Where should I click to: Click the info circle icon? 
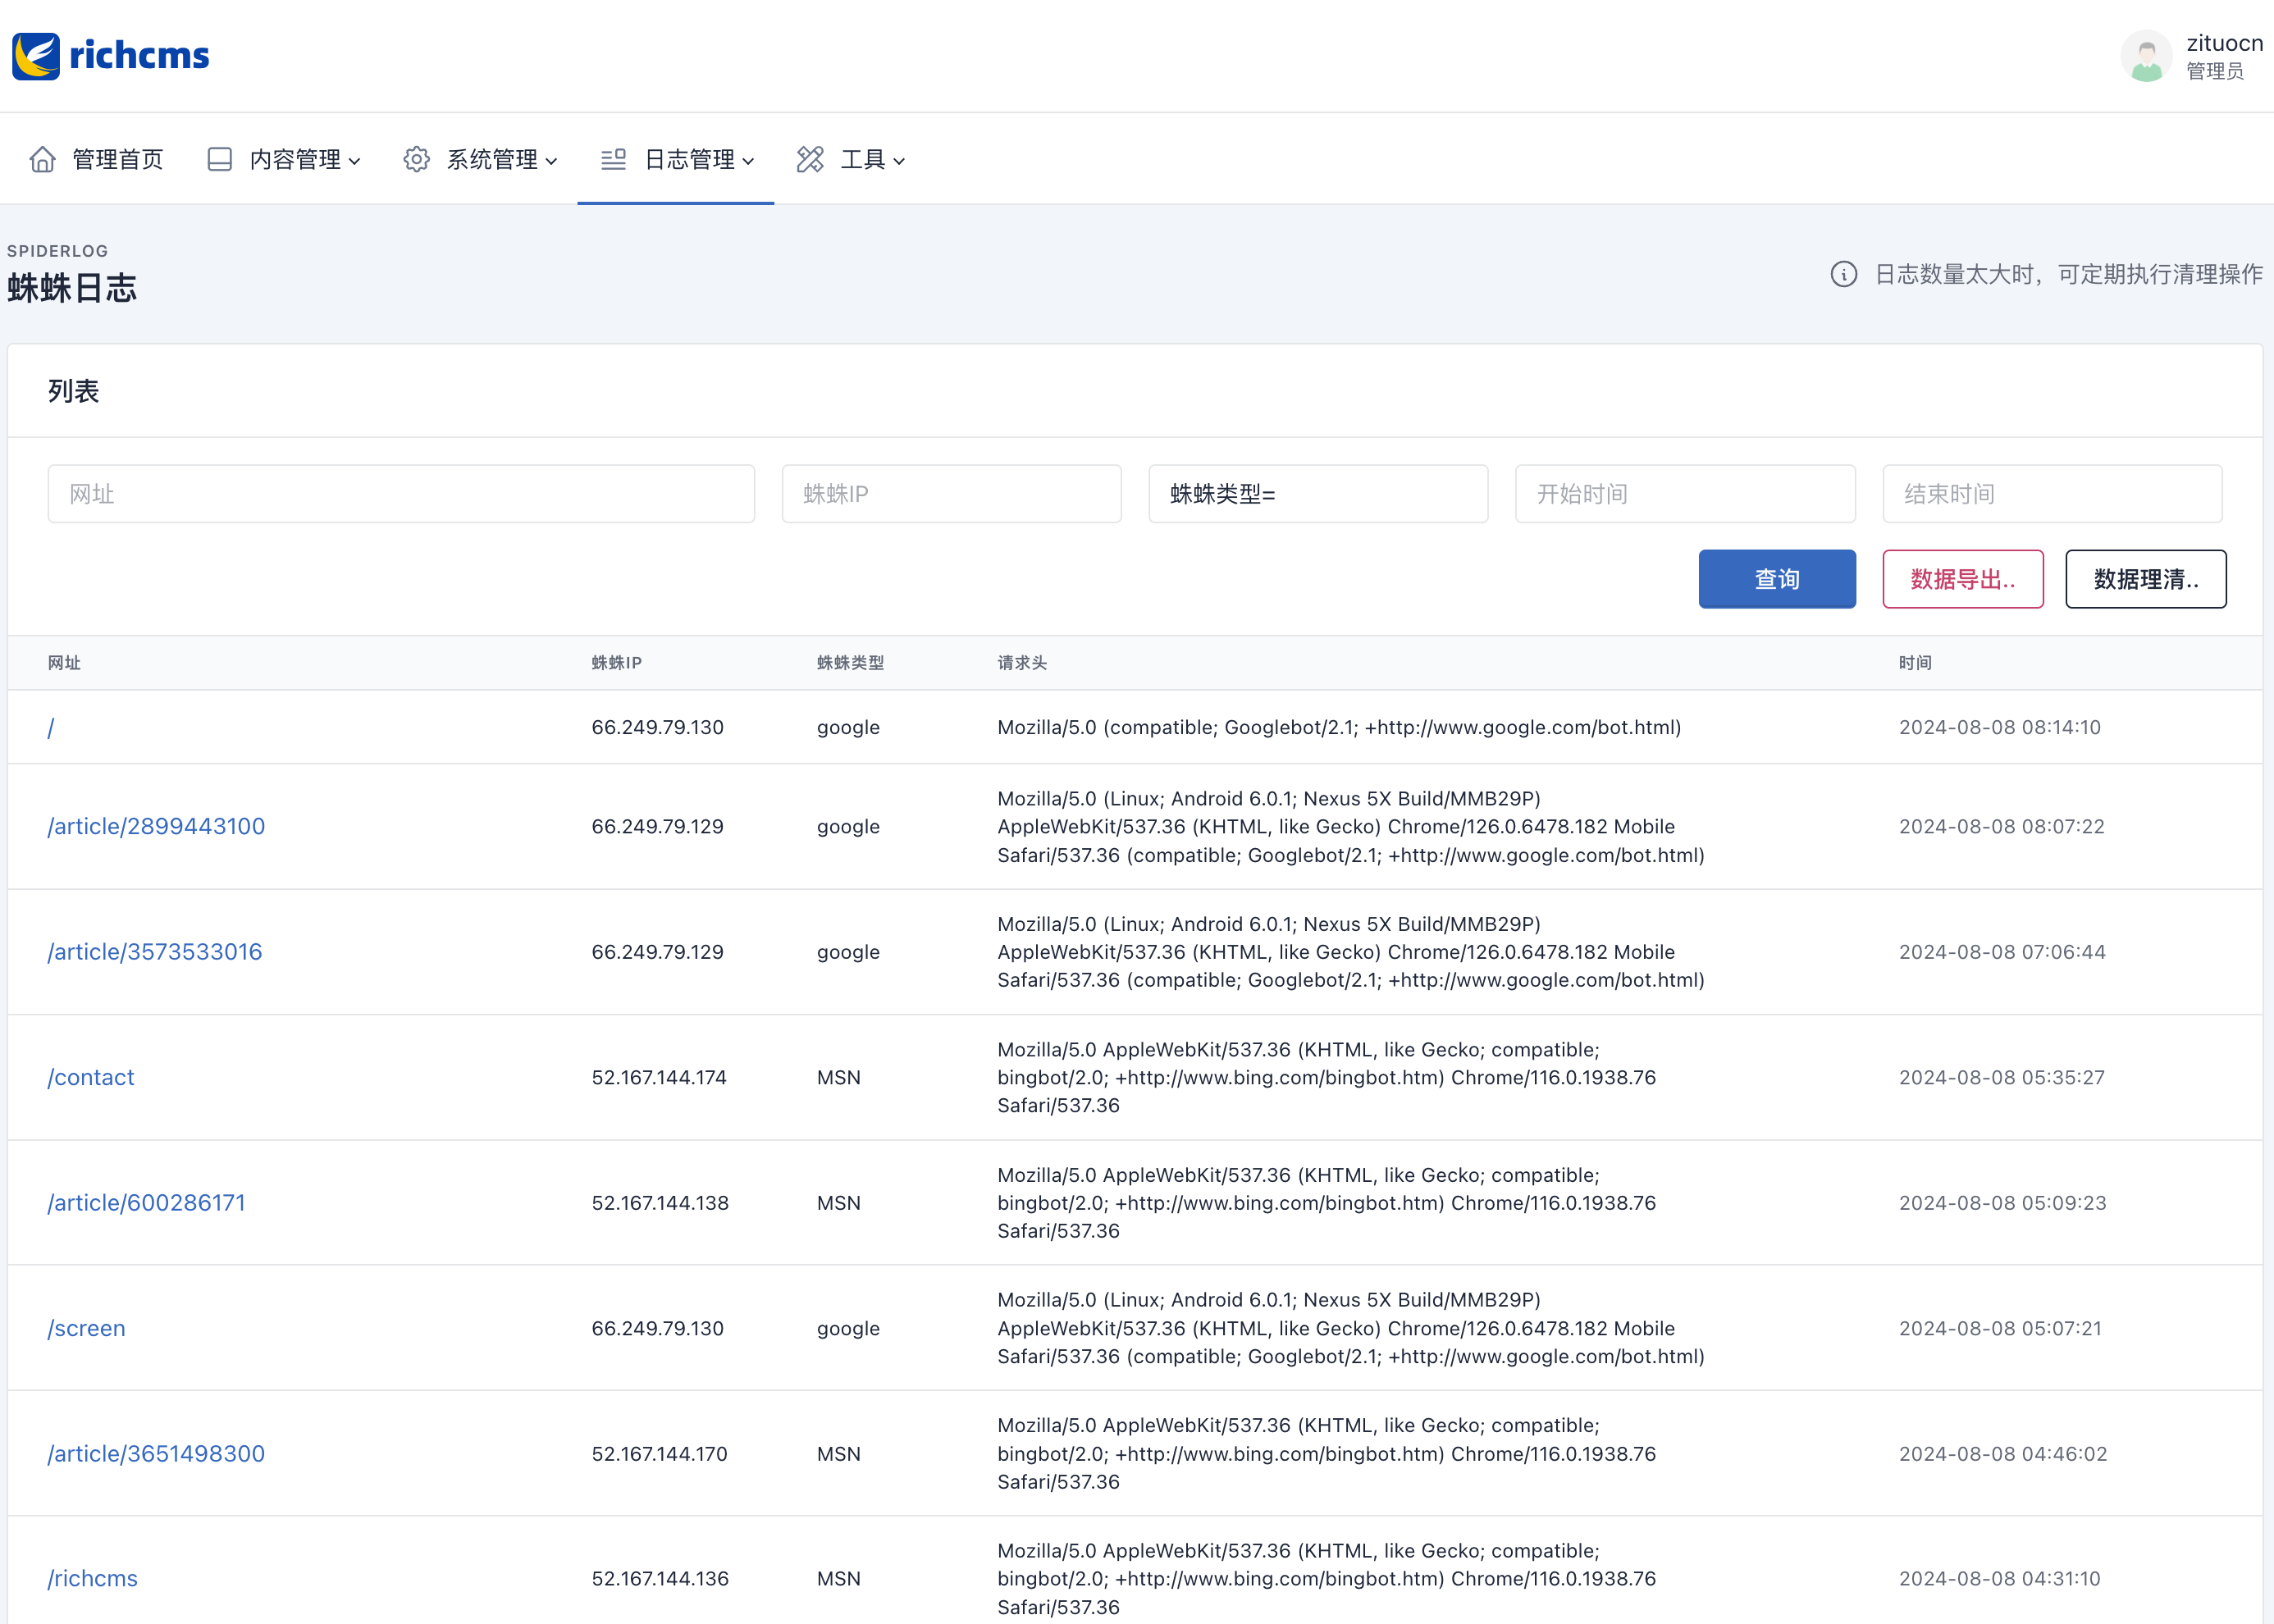(1843, 274)
